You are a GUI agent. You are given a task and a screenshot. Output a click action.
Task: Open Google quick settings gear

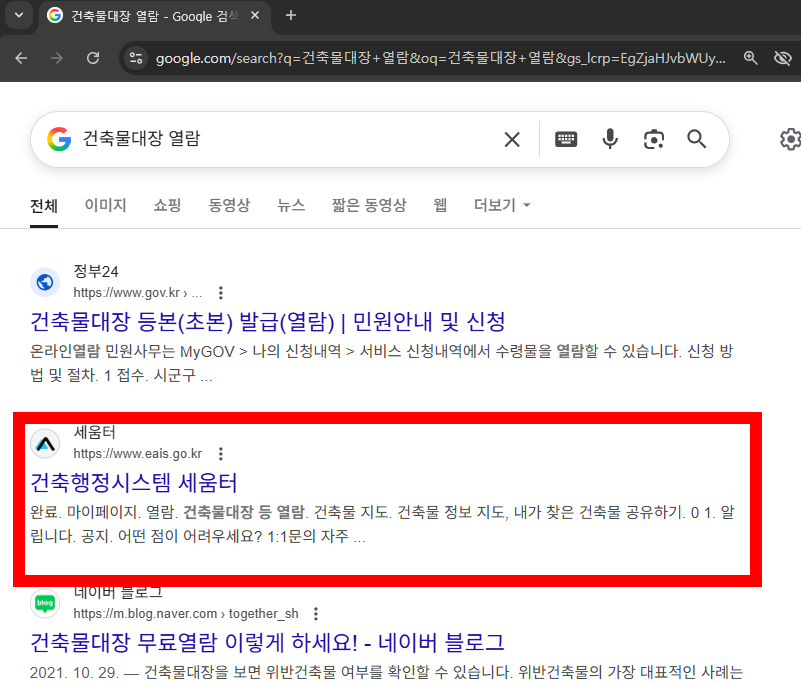789,139
